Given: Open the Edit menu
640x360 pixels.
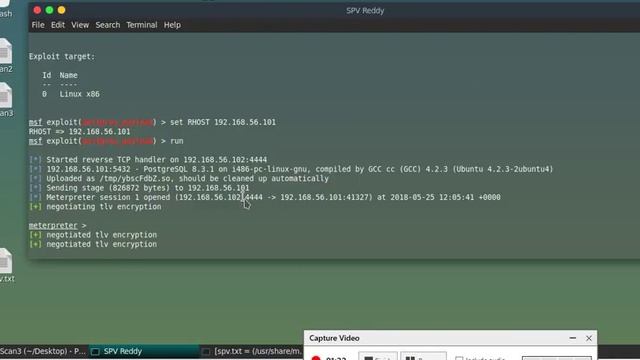Looking at the screenshot, I should coord(58,25).
